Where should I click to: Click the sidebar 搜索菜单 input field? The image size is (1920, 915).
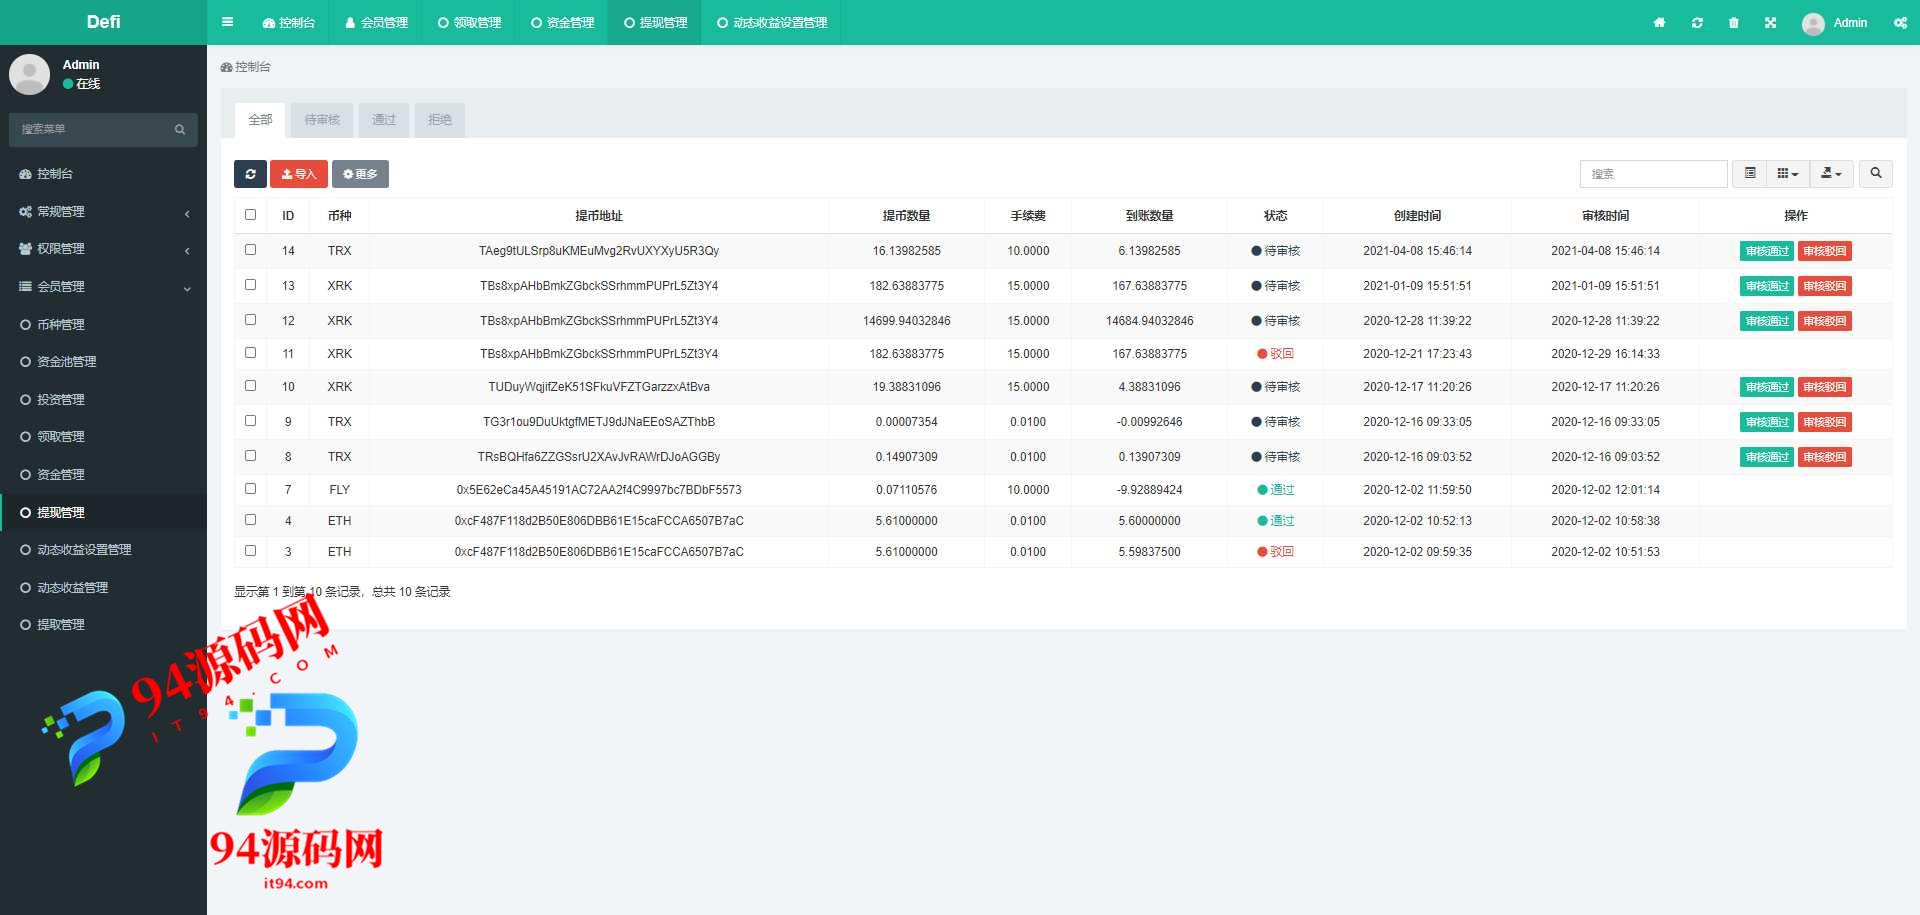pos(88,129)
